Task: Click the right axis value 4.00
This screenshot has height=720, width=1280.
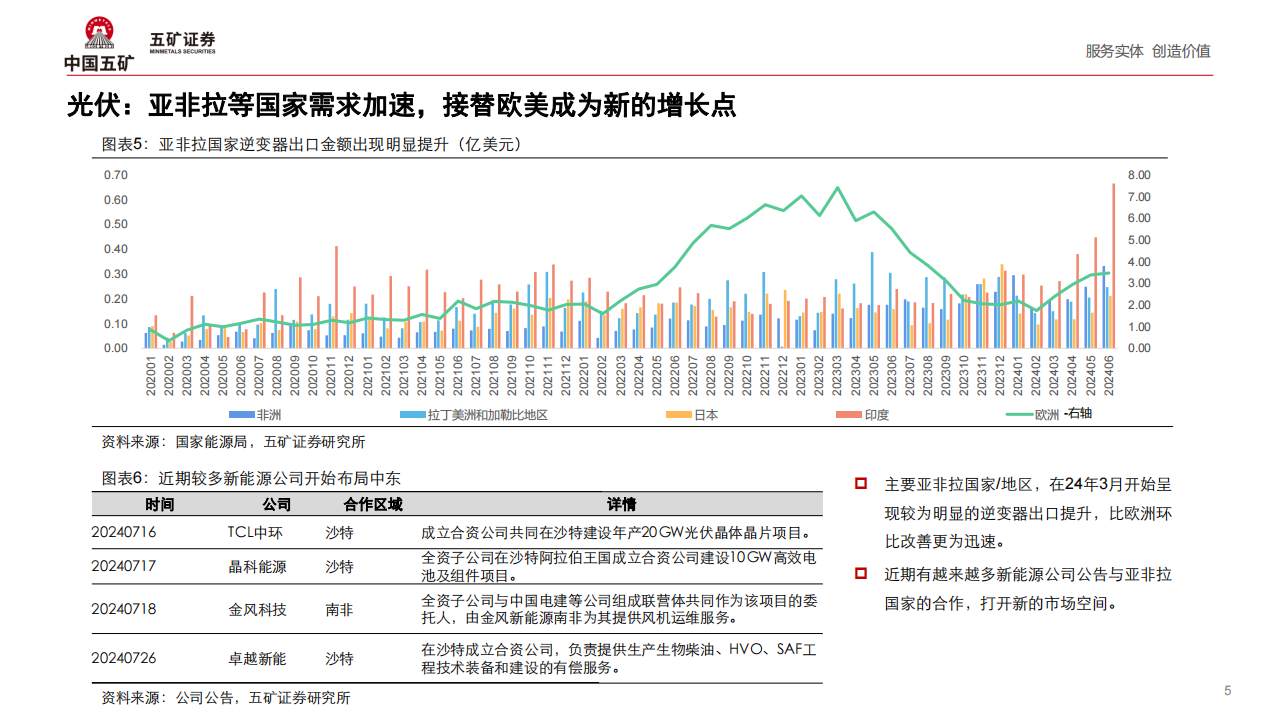Action: coord(1139,262)
